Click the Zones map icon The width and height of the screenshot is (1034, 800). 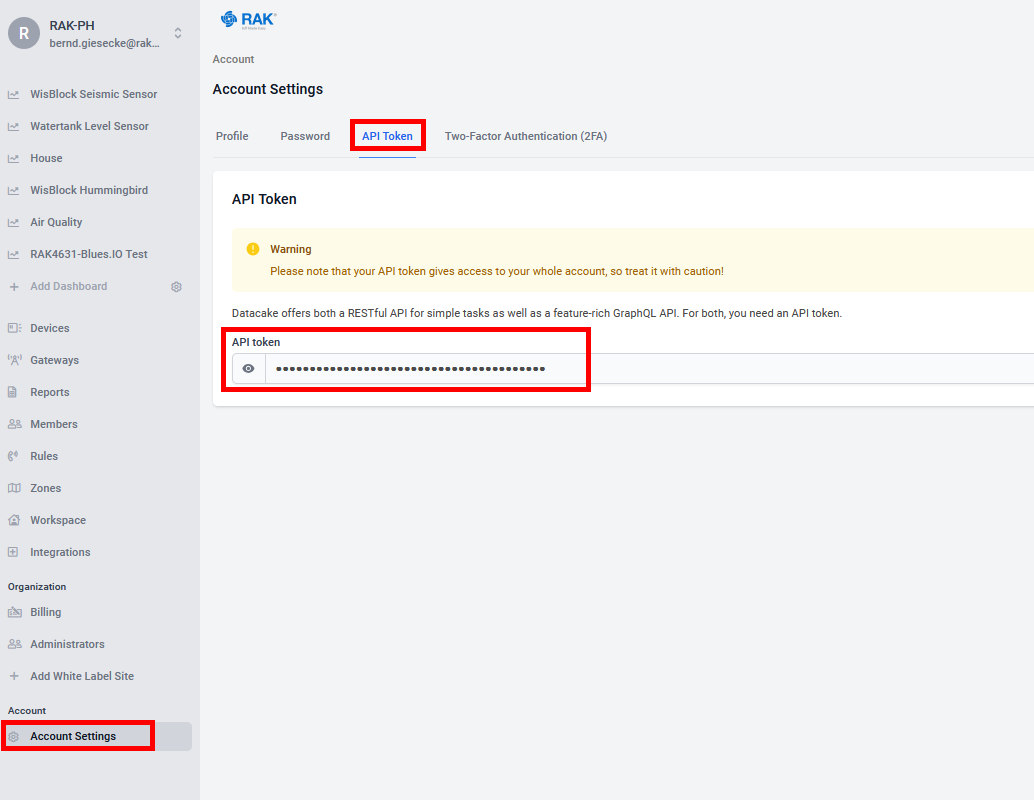(x=14, y=488)
